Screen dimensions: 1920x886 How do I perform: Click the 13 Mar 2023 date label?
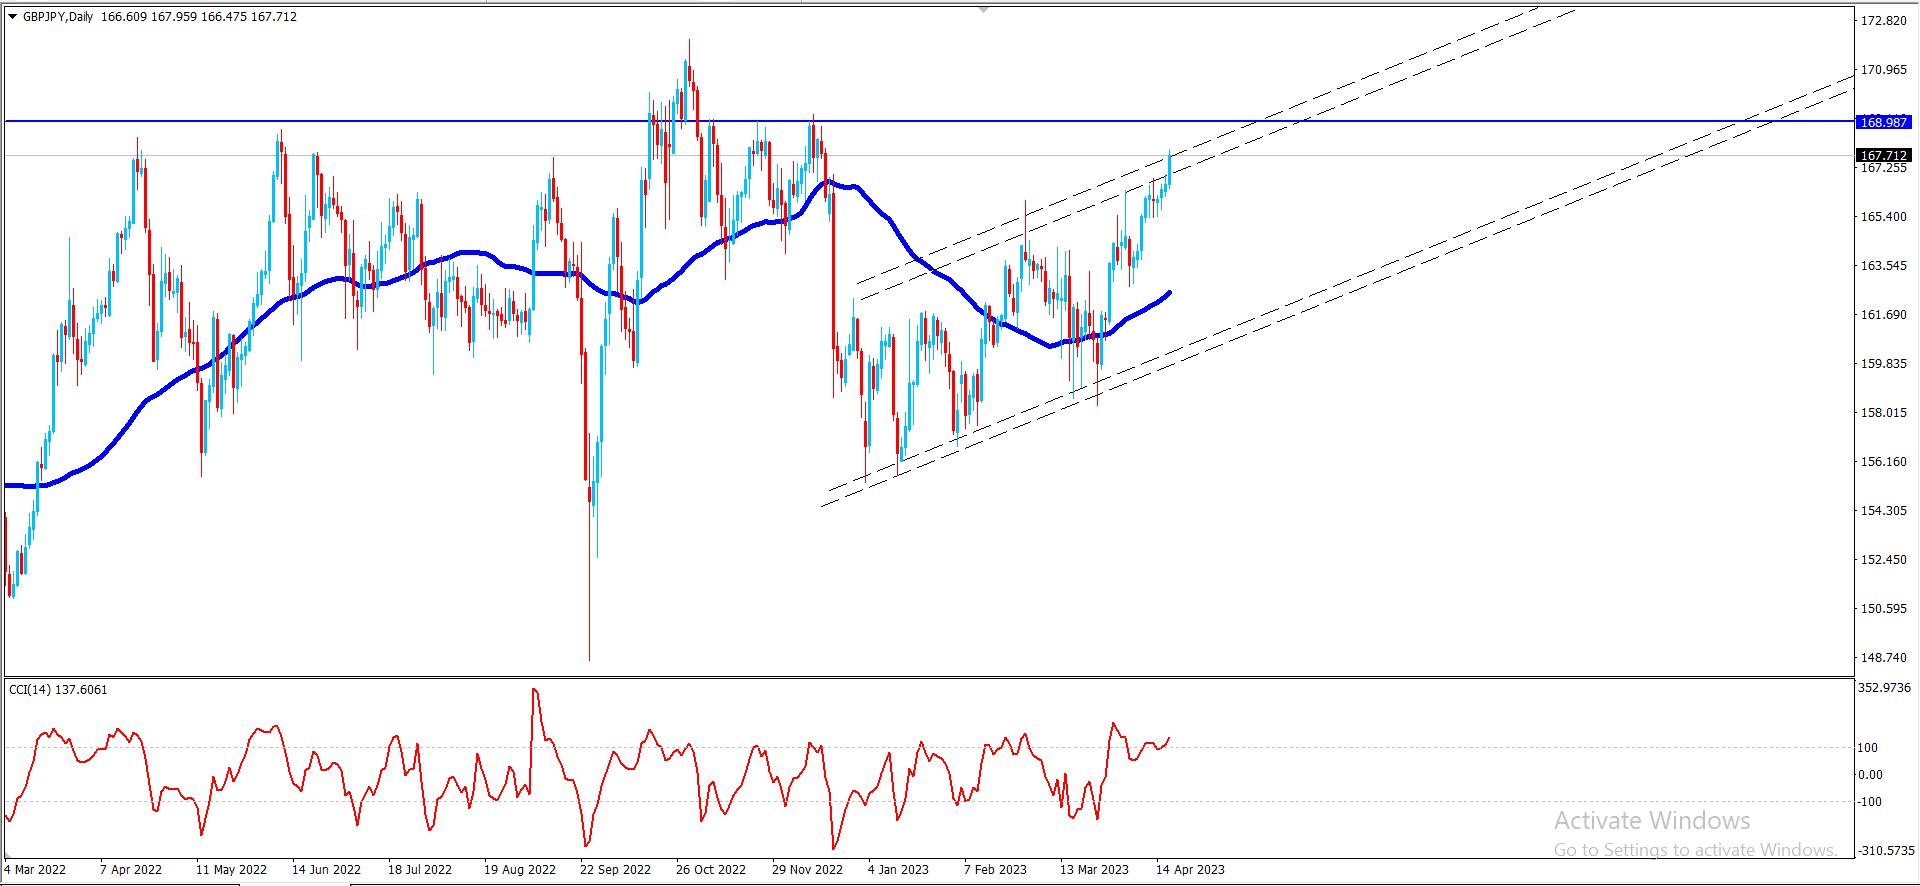pyautogui.click(x=1094, y=869)
